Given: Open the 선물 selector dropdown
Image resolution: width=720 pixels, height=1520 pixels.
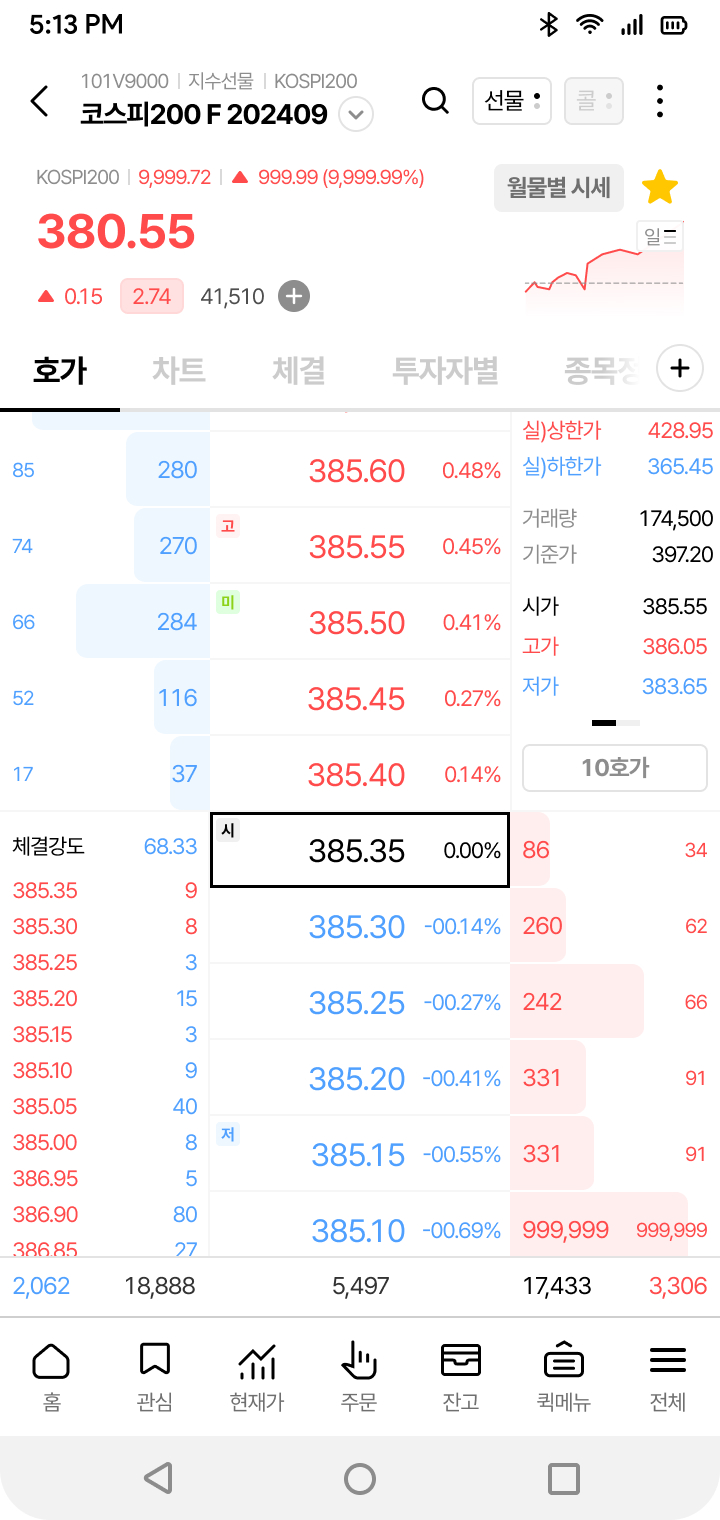Looking at the screenshot, I should coord(511,101).
